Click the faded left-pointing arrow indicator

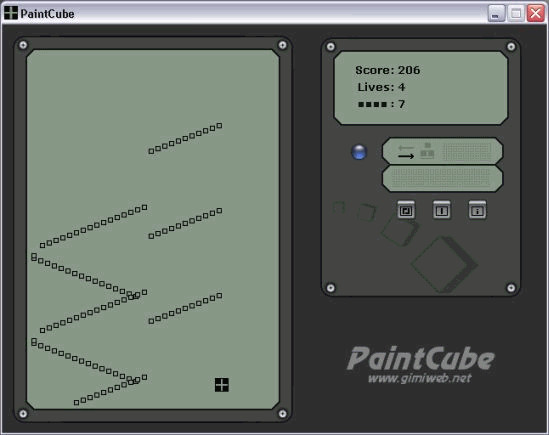(406, 148)
